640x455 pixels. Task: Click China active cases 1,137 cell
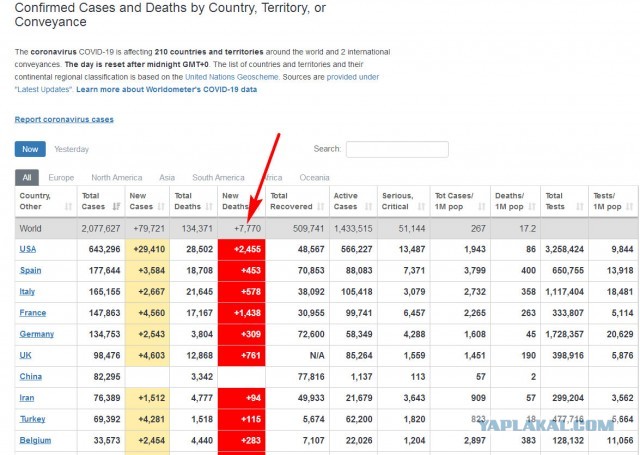(x=353, y=376)
